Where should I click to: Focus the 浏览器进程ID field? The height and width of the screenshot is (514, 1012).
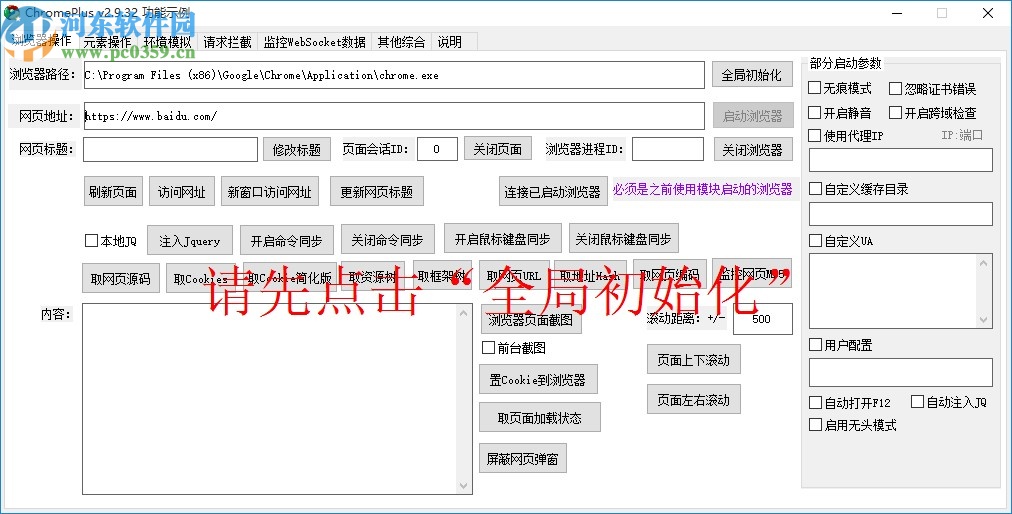(x=667, y=149)
